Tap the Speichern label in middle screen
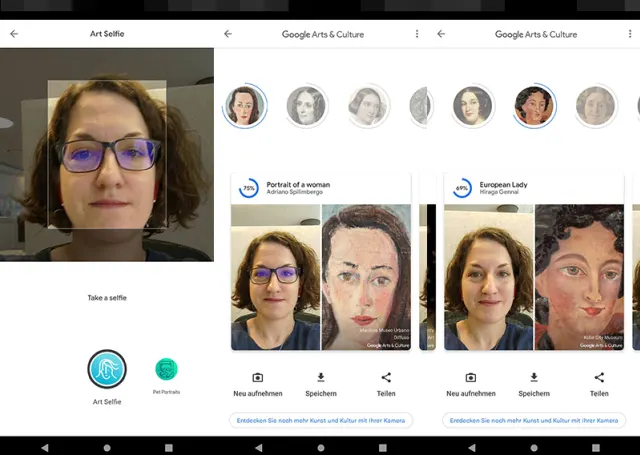Screen dimensions: 640x455 pyautogui.click(x=321, y=394)
